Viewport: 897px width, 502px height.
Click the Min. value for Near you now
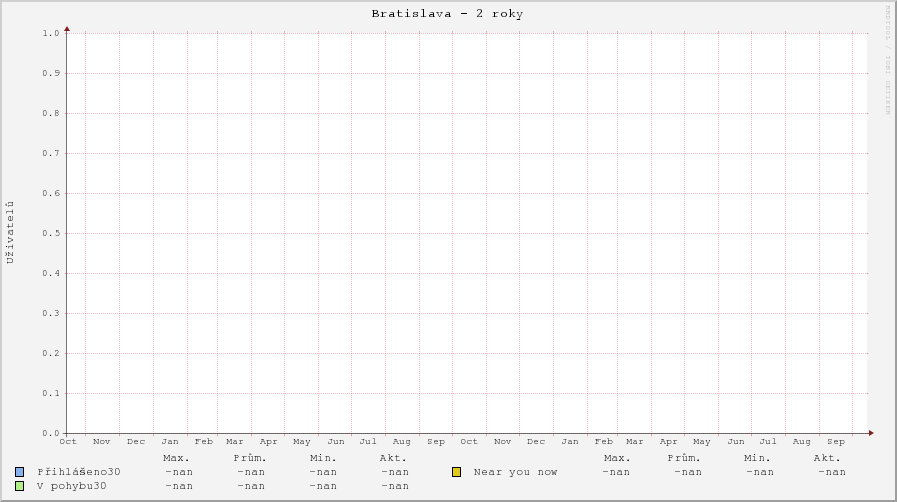[x=760, y=472]
